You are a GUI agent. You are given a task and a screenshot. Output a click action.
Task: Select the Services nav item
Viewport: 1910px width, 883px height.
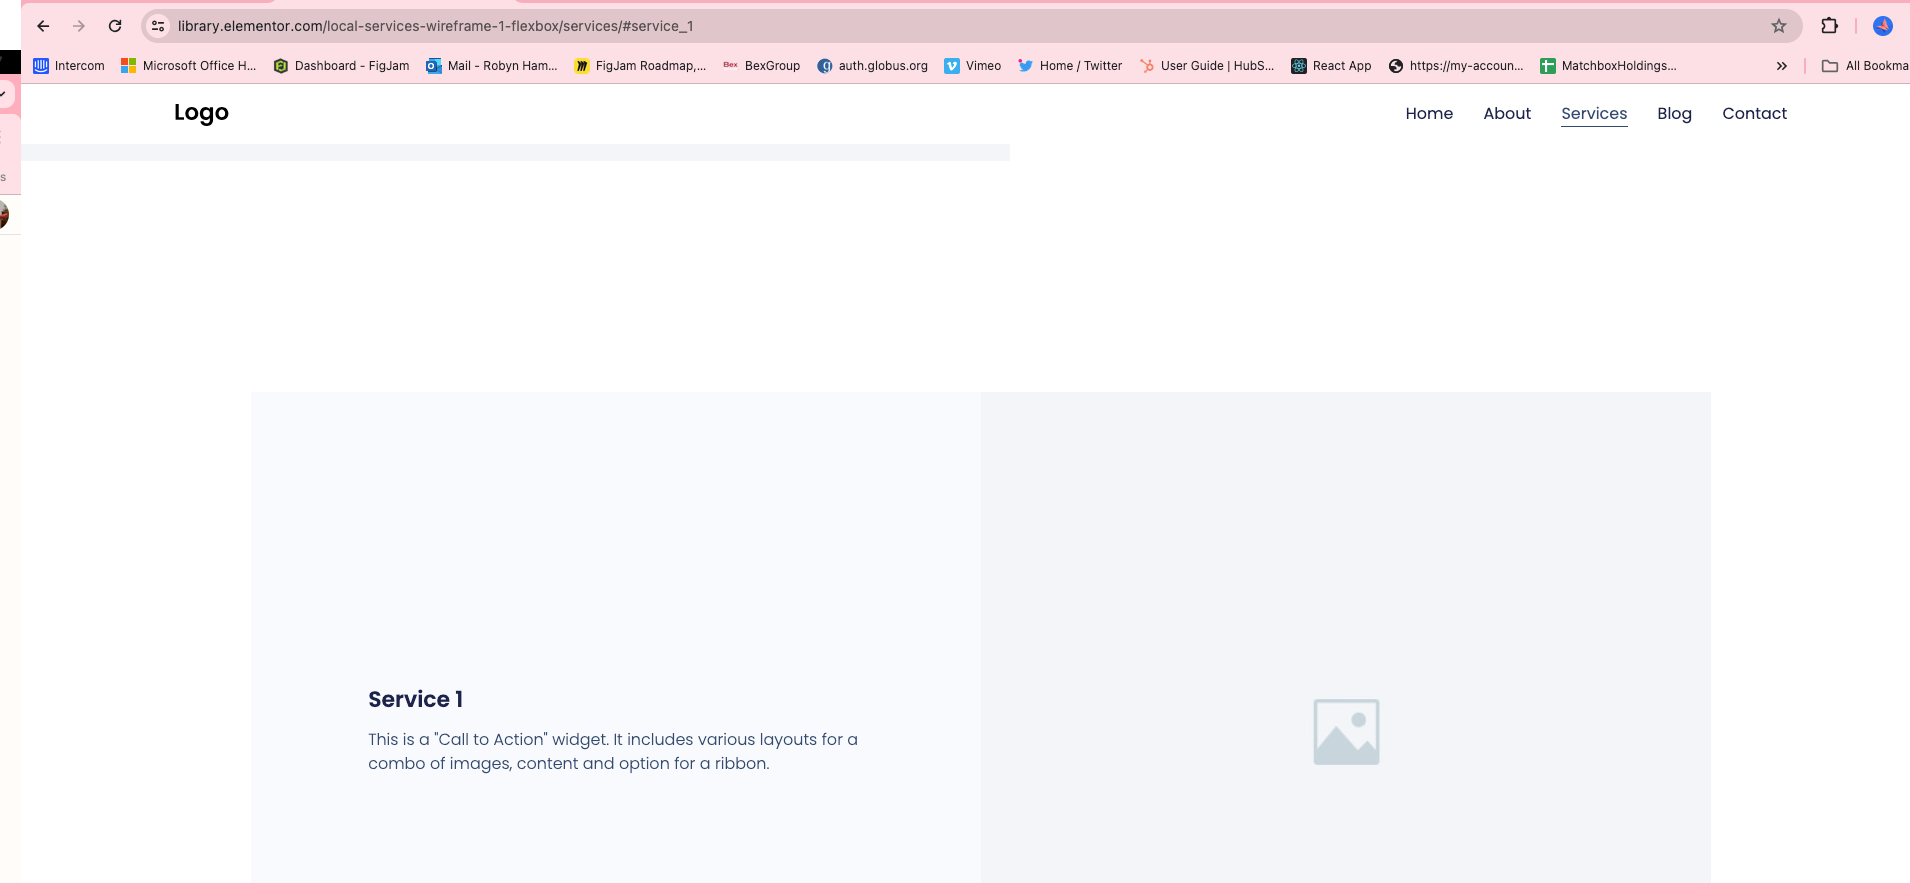[x=1593, y=114]
